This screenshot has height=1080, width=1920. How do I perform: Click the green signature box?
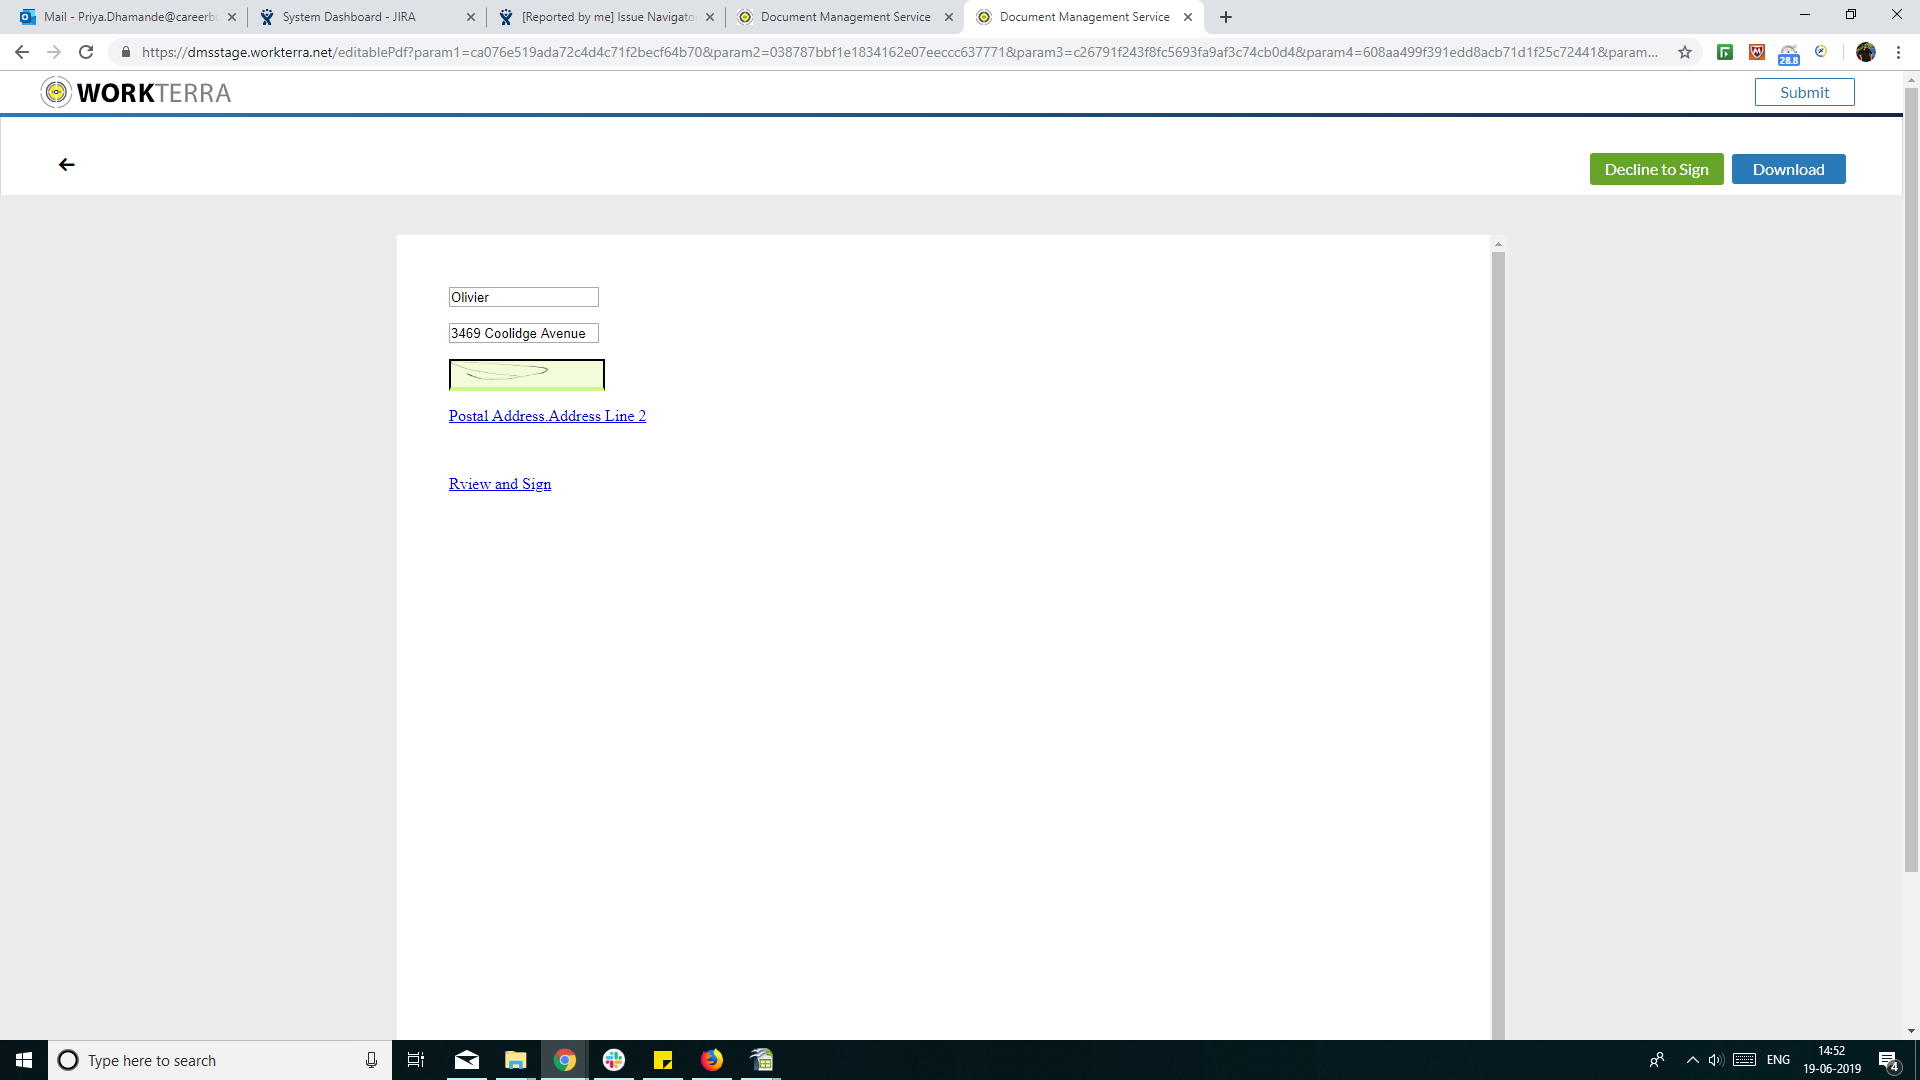click(x=527, y=374)
